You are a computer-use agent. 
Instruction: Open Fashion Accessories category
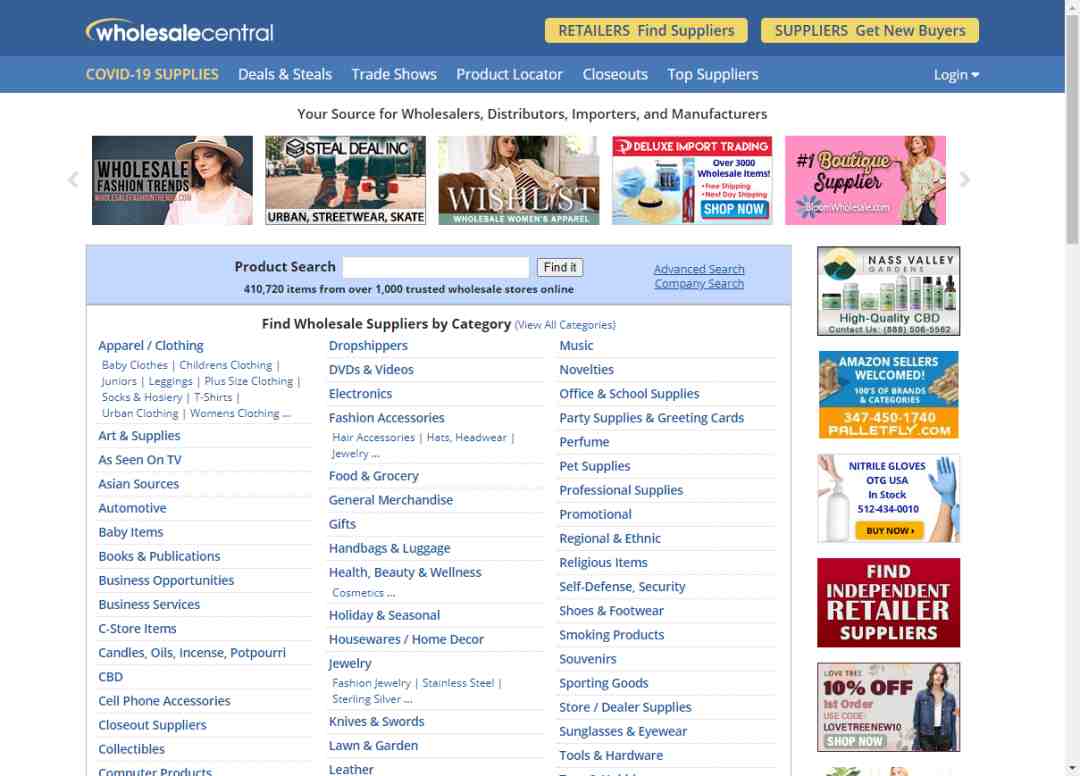click(x=386, y=418)
